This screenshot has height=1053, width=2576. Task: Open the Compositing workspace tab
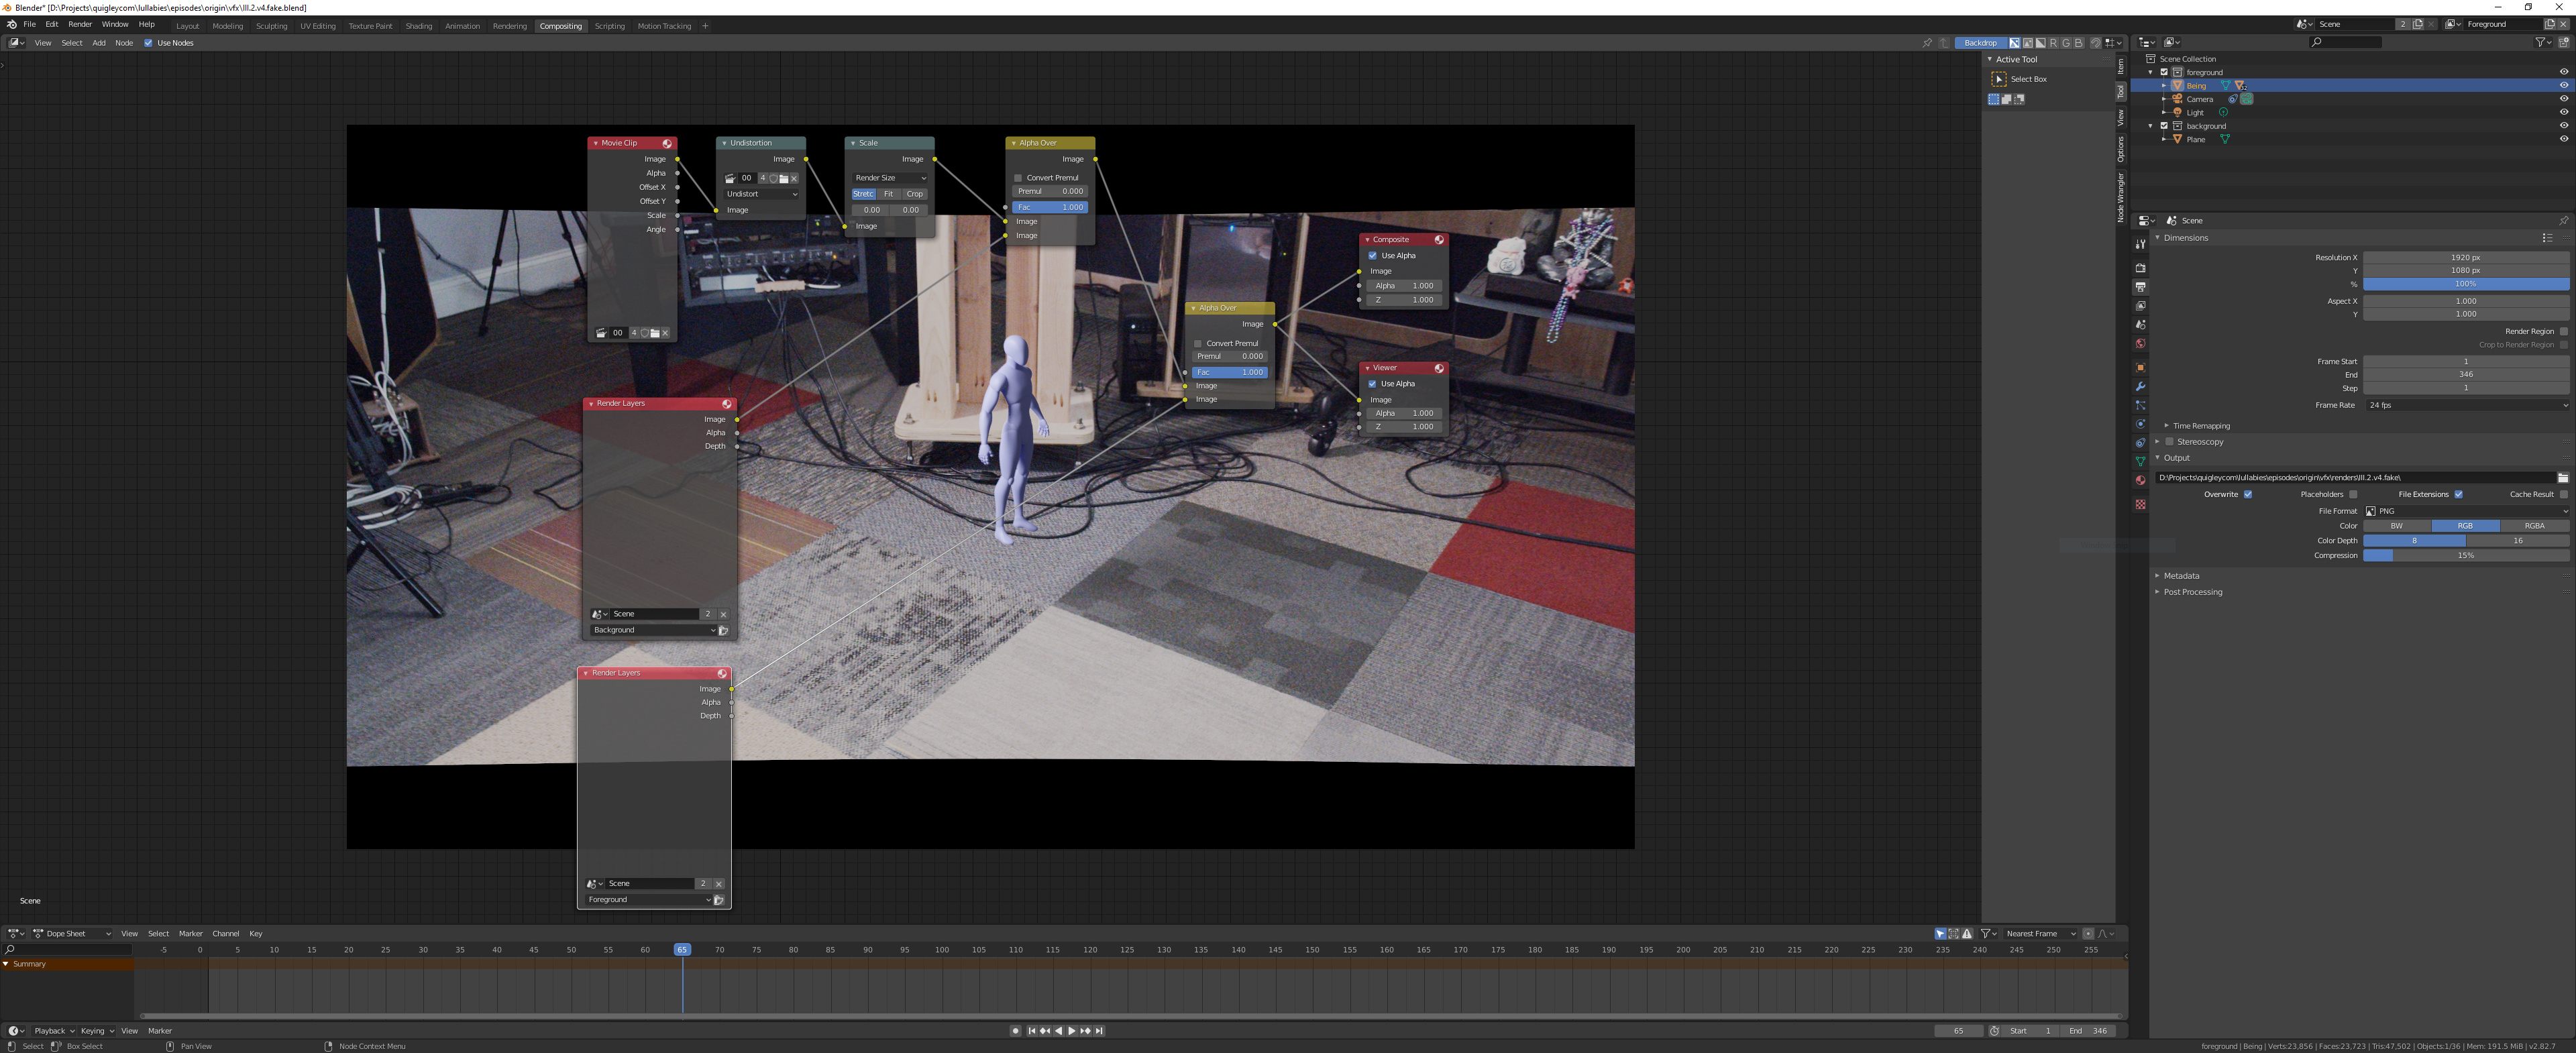pos(561,26)
